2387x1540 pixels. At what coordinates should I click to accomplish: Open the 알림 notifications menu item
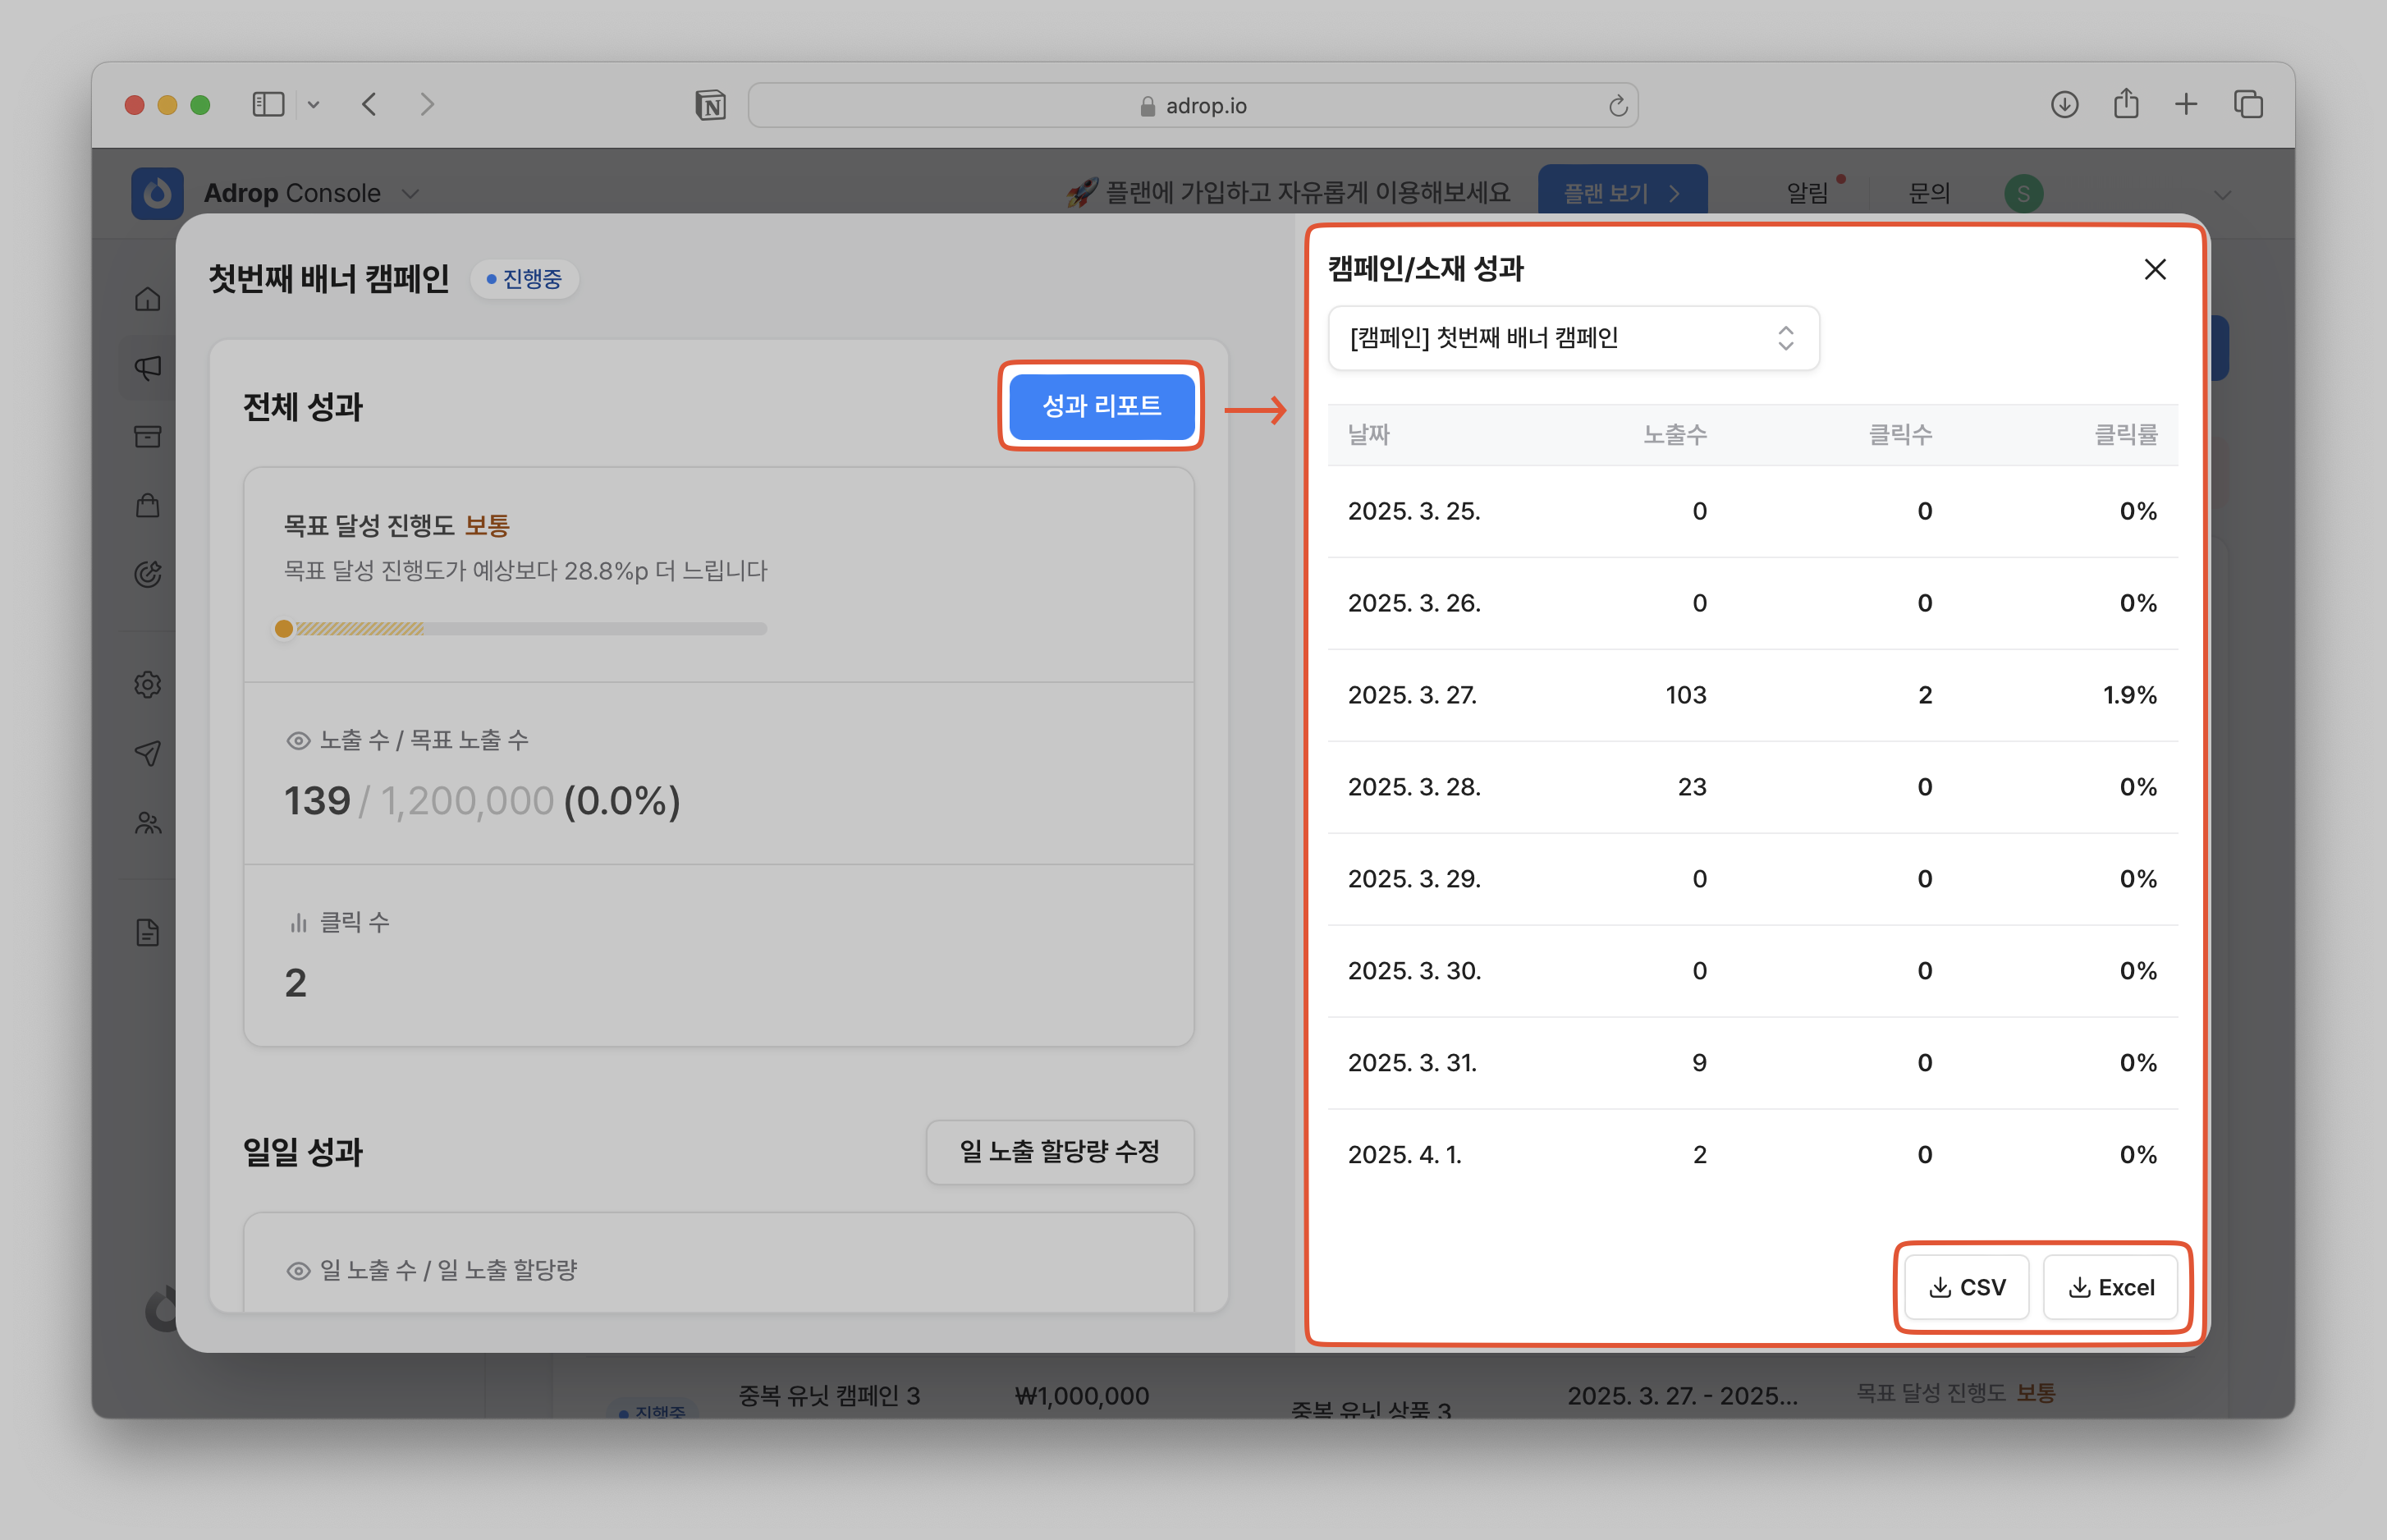pos(1807,193)
